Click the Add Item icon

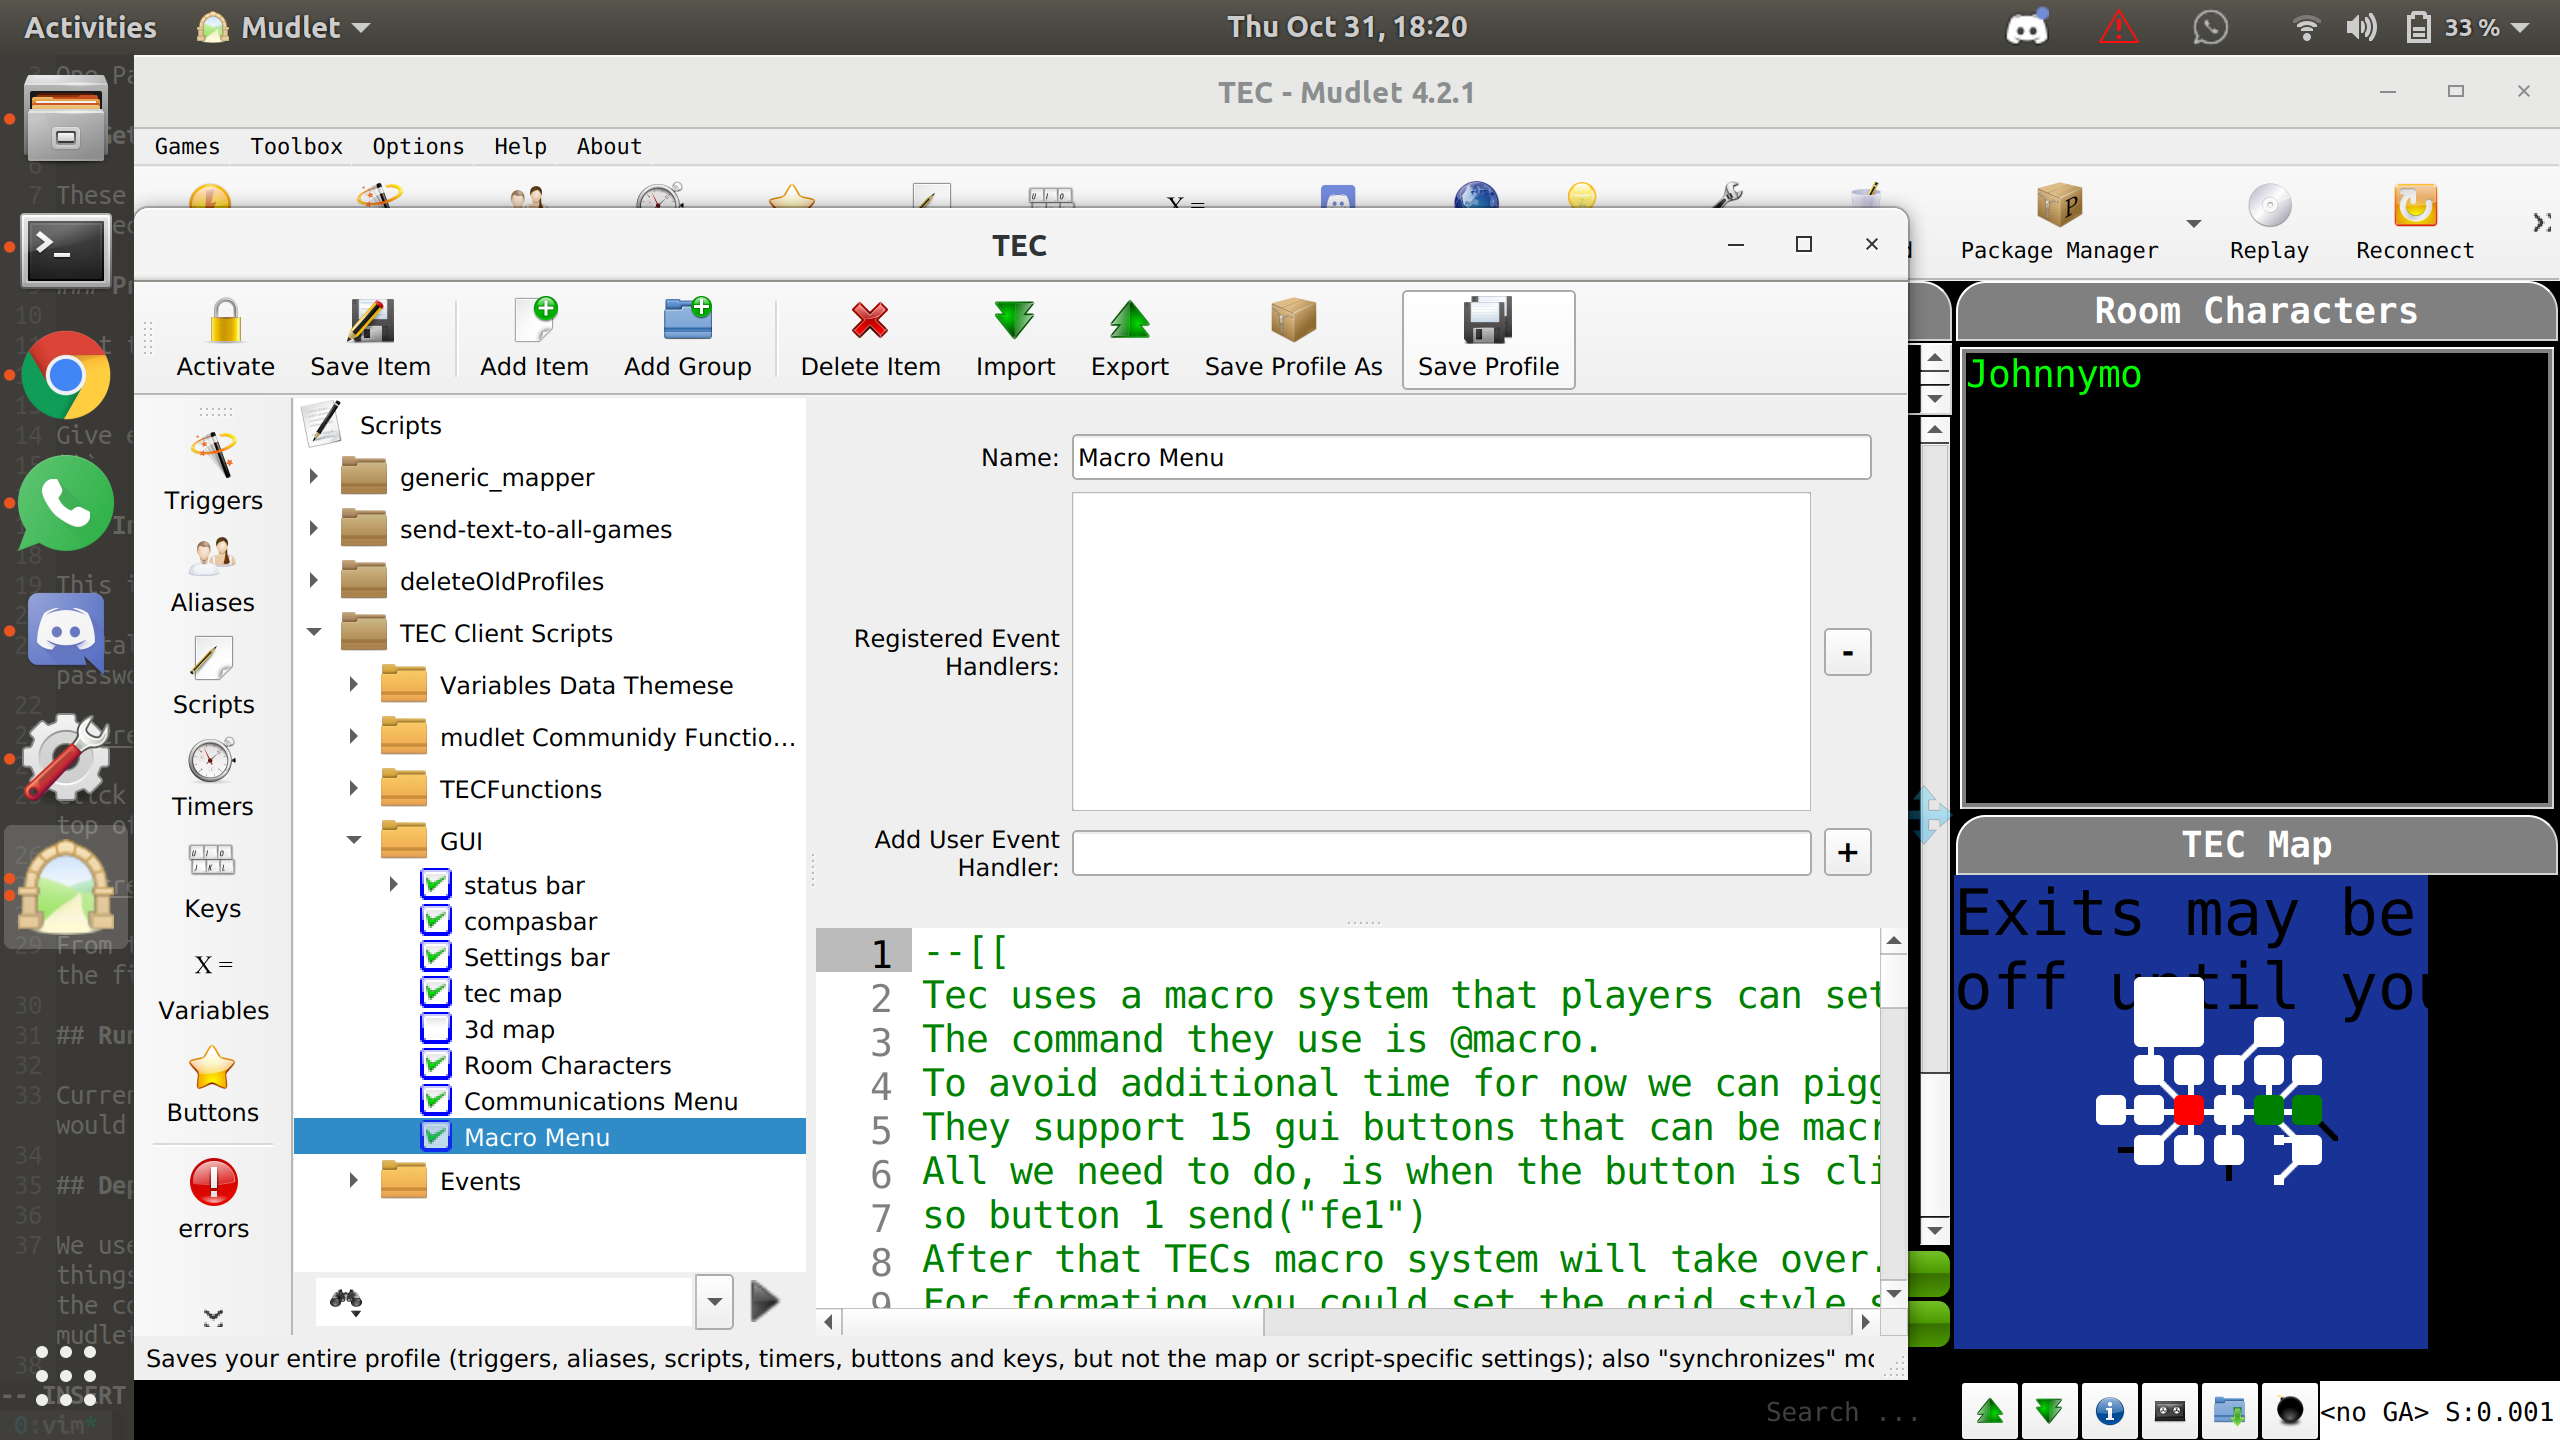(535, 321)
